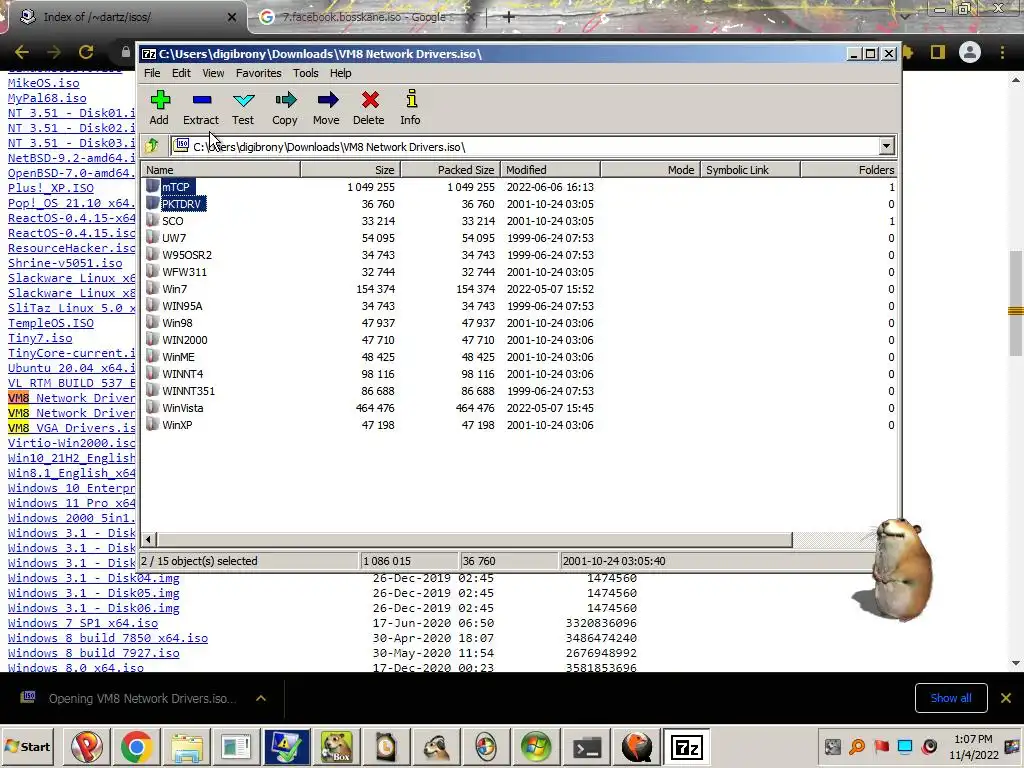Sort by the Folders column
The height and width of the screenshot is (768, 1024).
(849, 170)
